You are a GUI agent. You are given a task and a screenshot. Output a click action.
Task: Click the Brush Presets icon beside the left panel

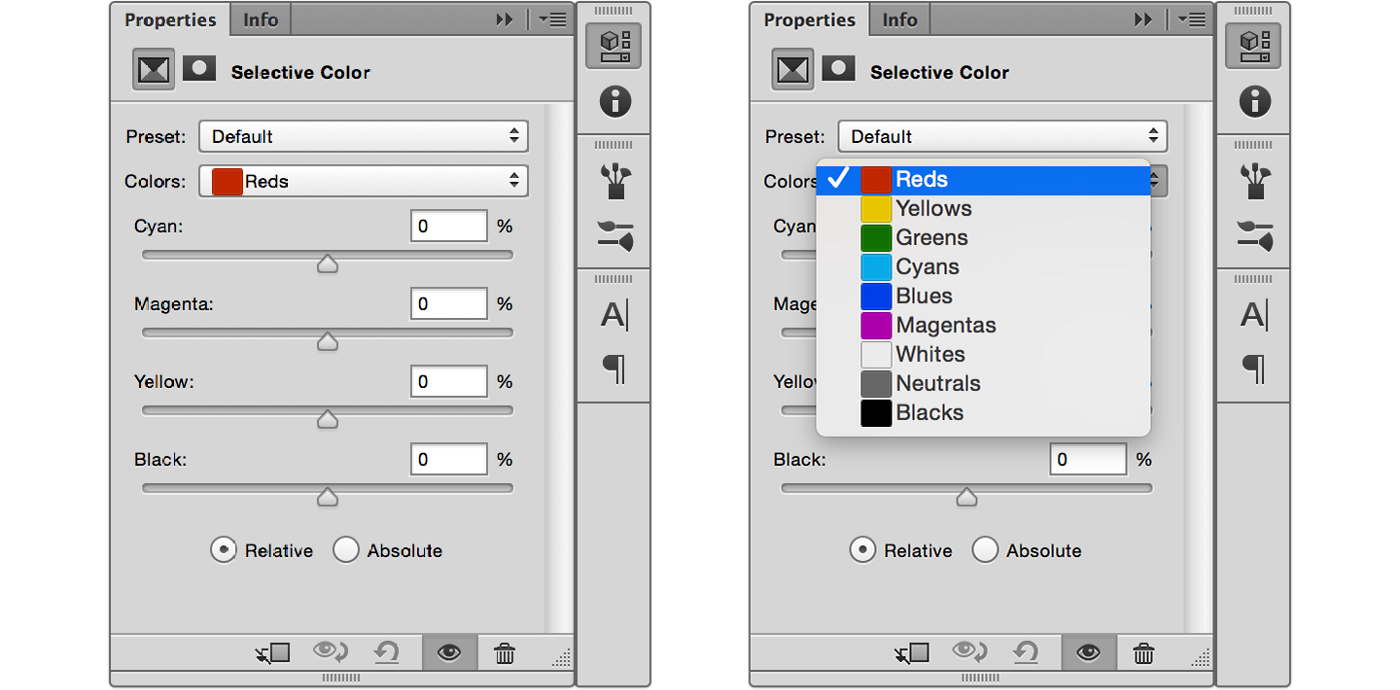(x=614, y=236)
